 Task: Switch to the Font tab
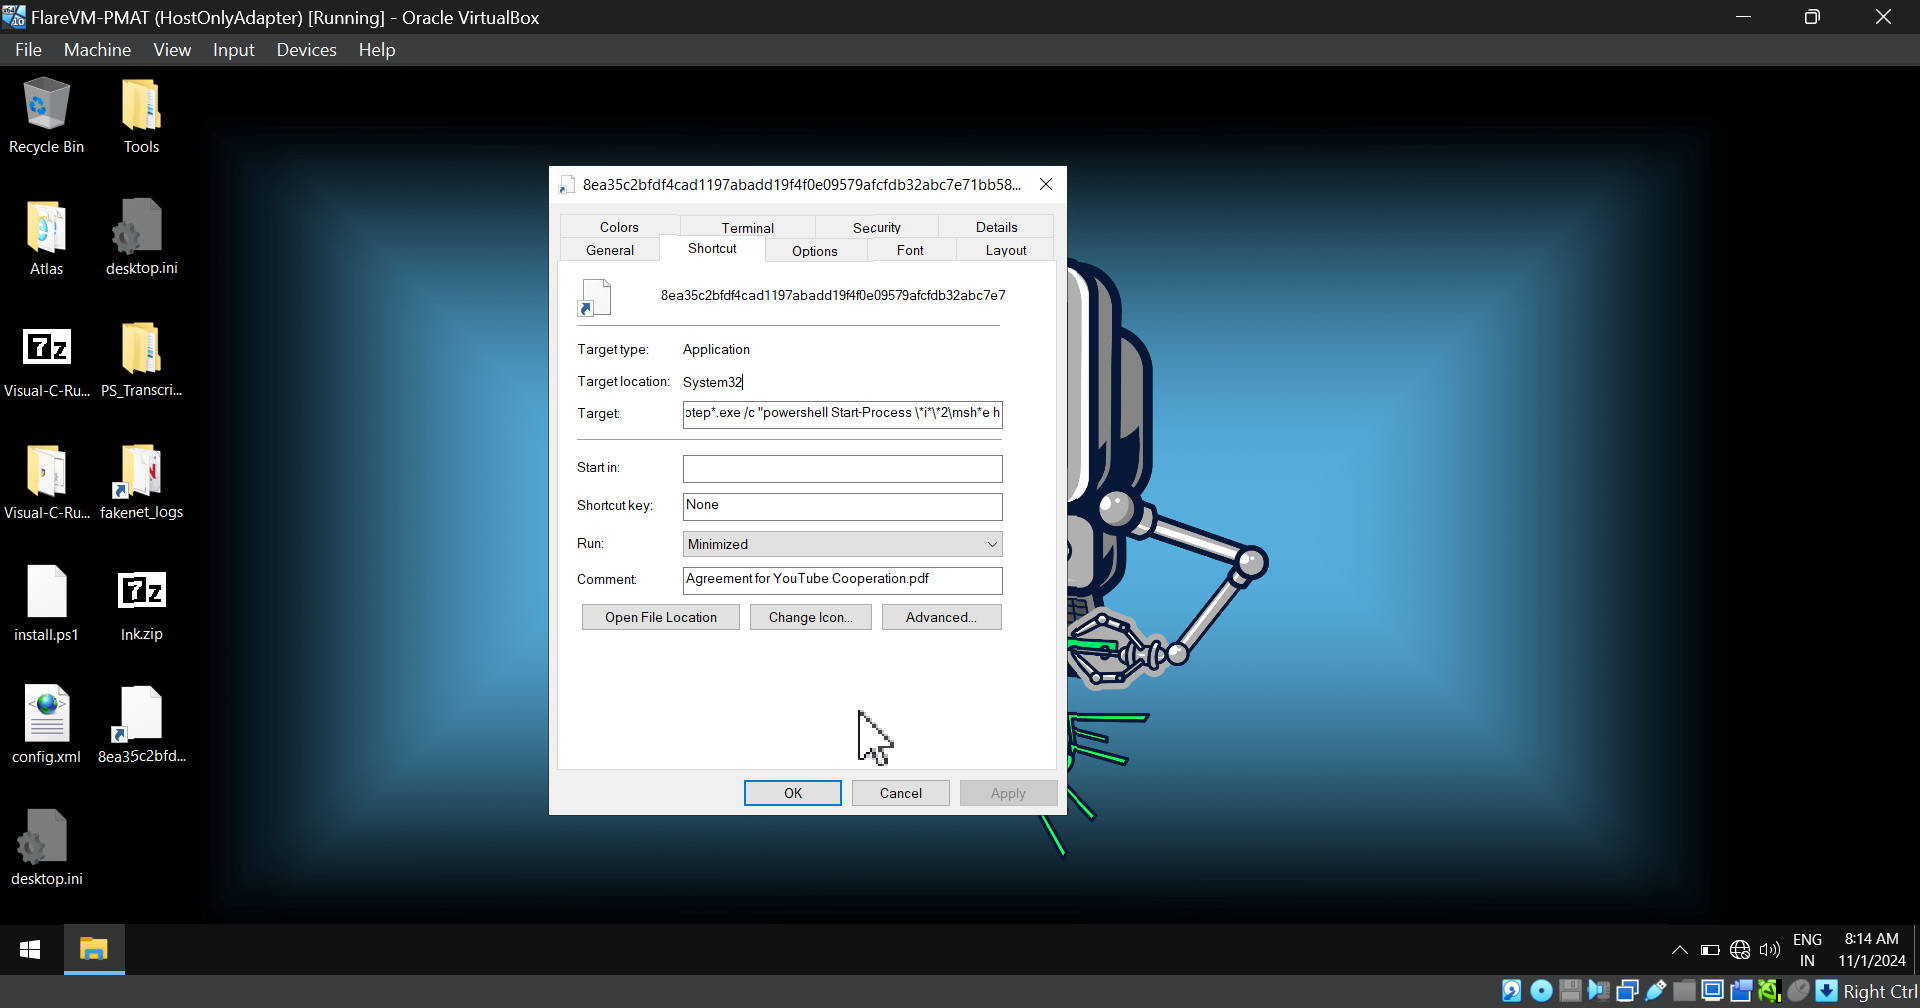[910, 250]
